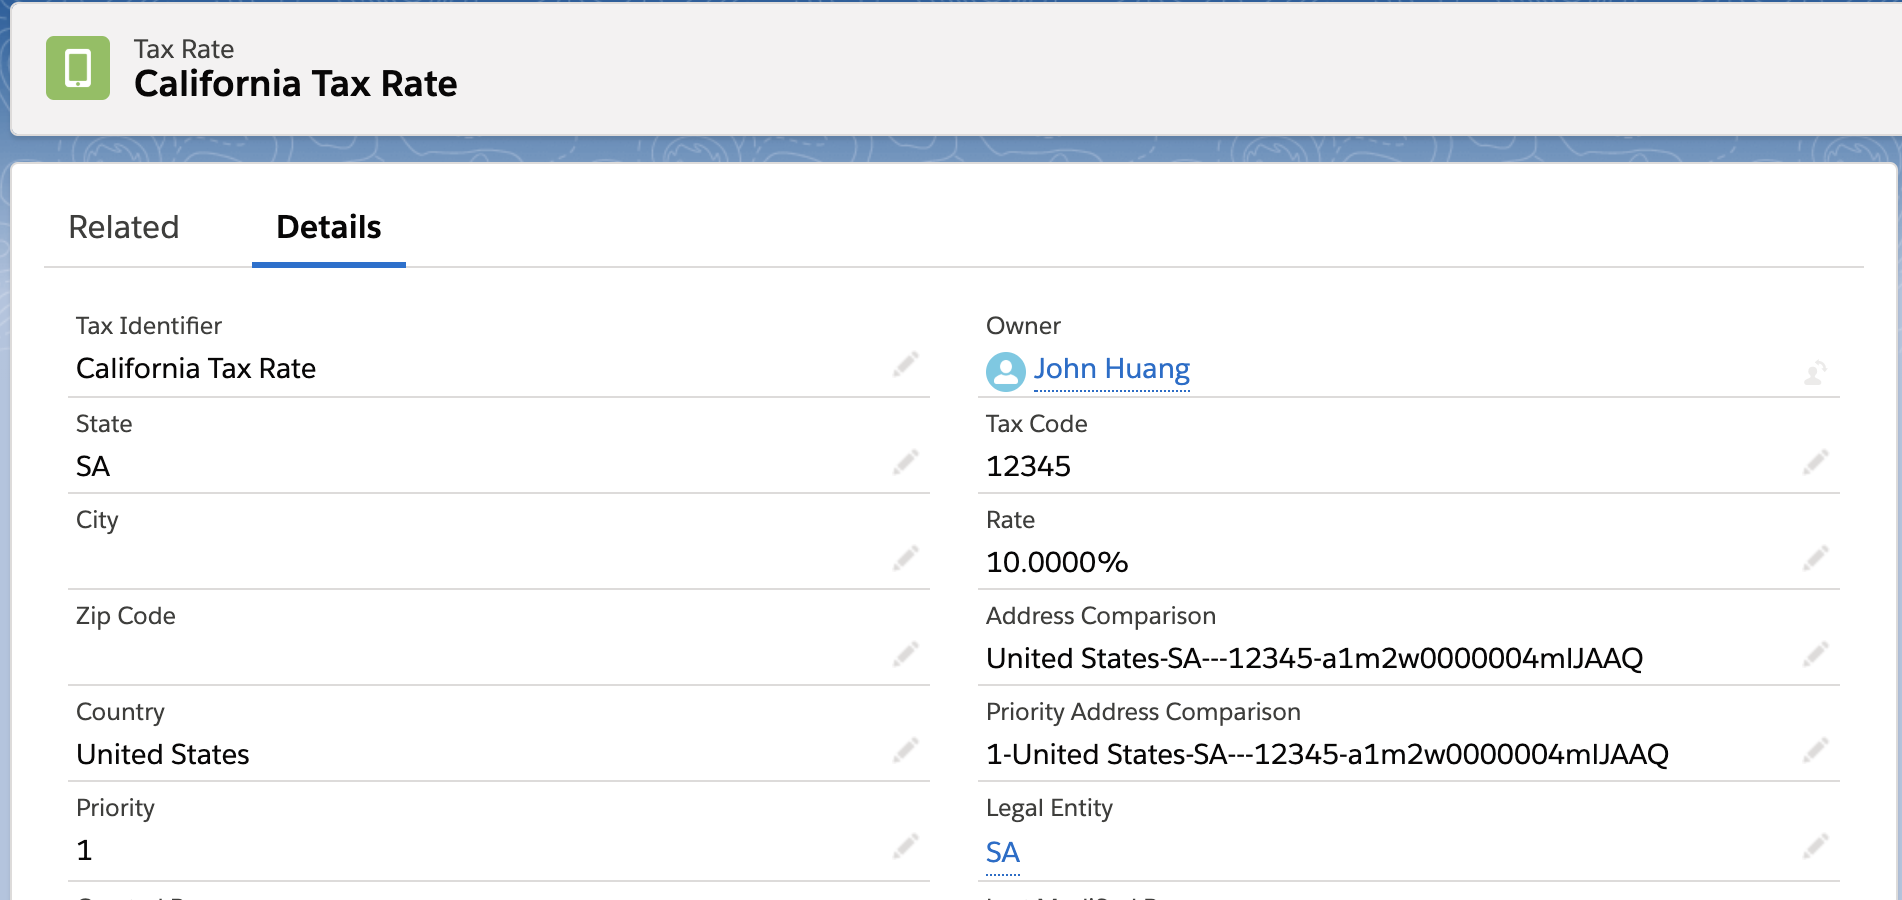Edit Legal Entity with pencil icon
This screenshot has width=1902, height=900.
[1816, 847]
